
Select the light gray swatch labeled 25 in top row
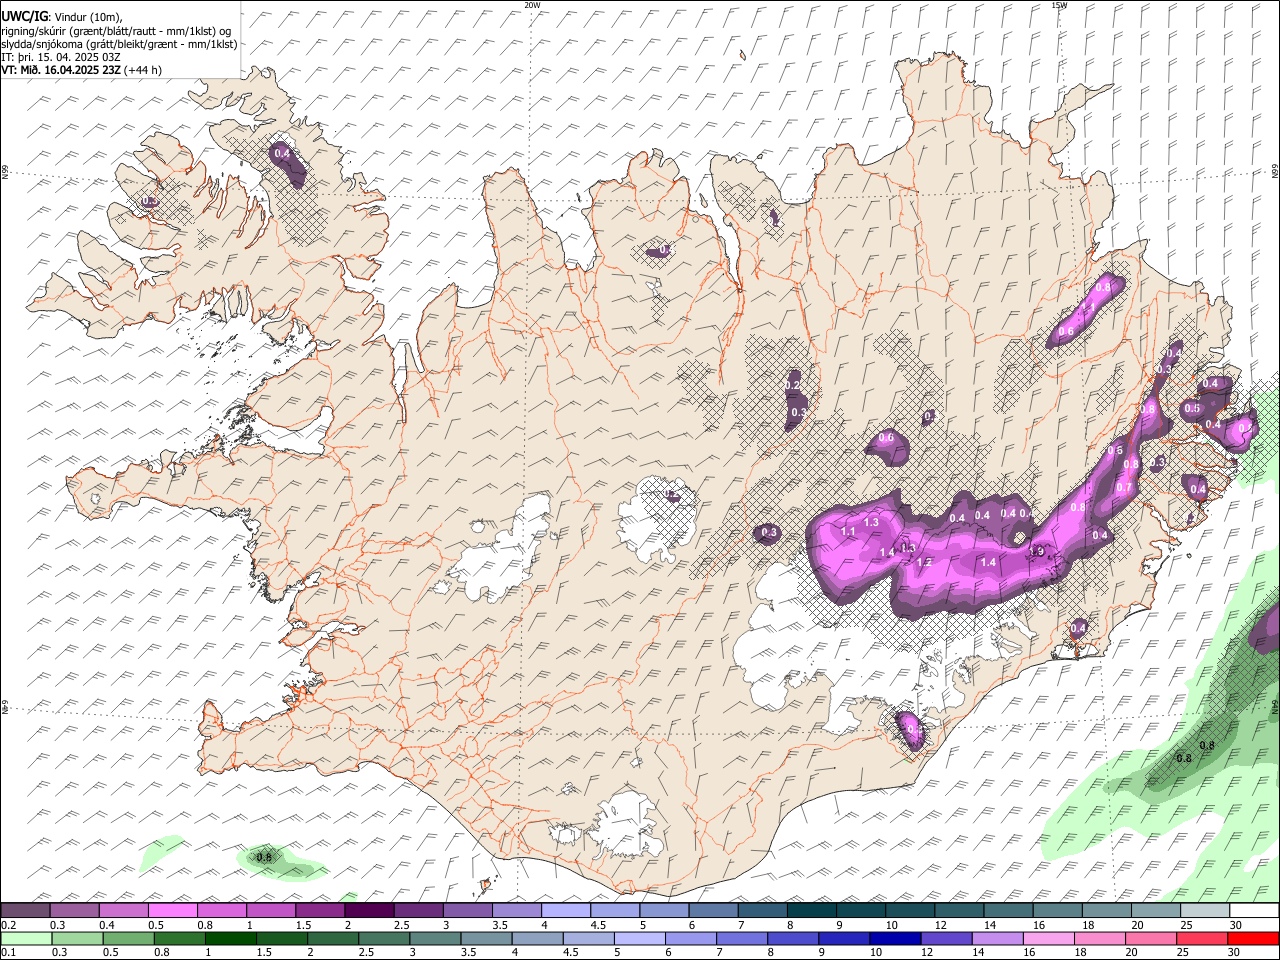[1206, 910]
